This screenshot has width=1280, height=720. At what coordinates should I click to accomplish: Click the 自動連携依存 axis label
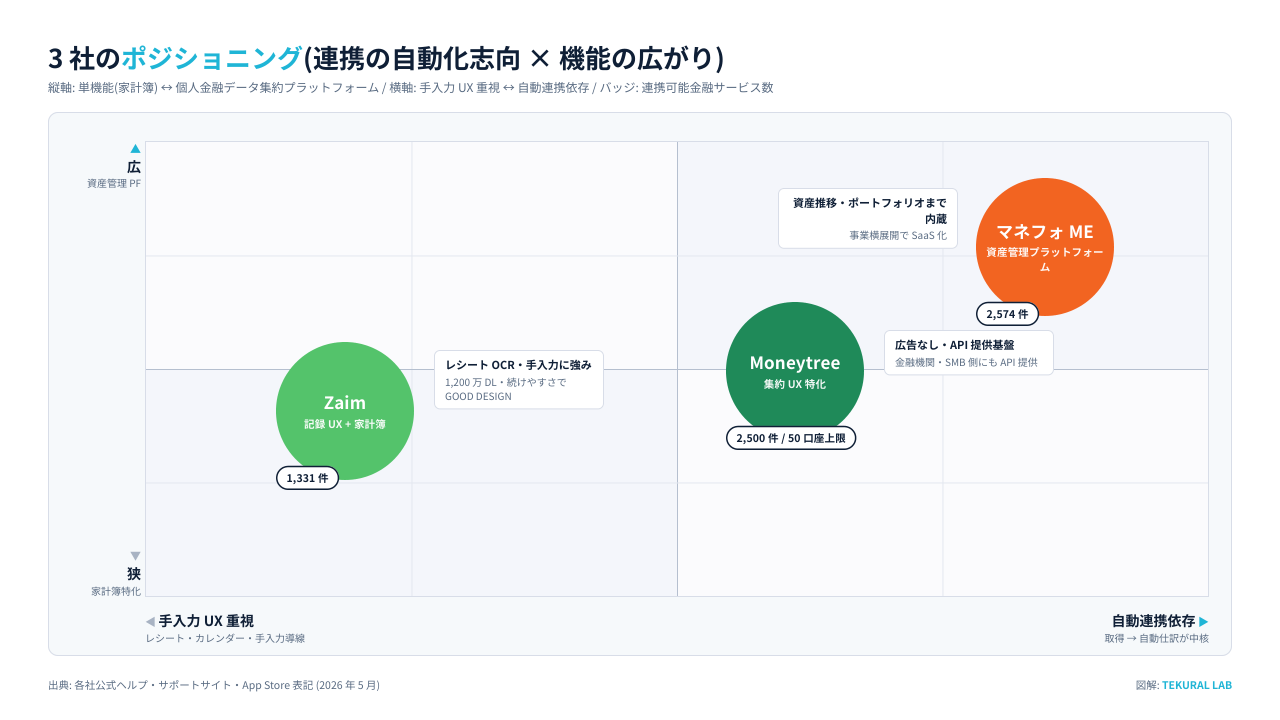tap(1153, 621)
